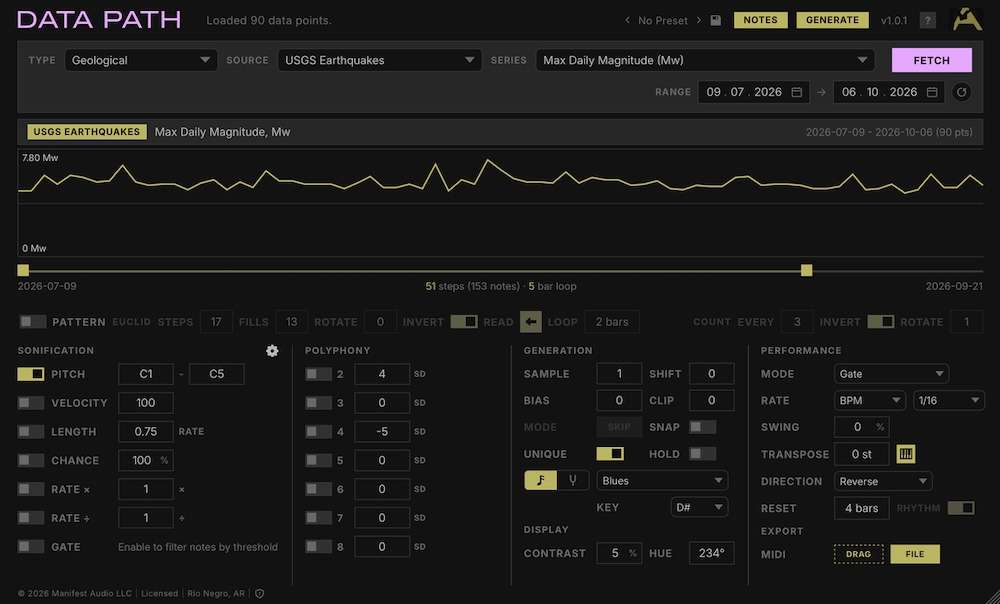Toggle the read direction arrow button
This screenshot has width=1000, height=604.
pyautogui.click(x=531, y=322)
